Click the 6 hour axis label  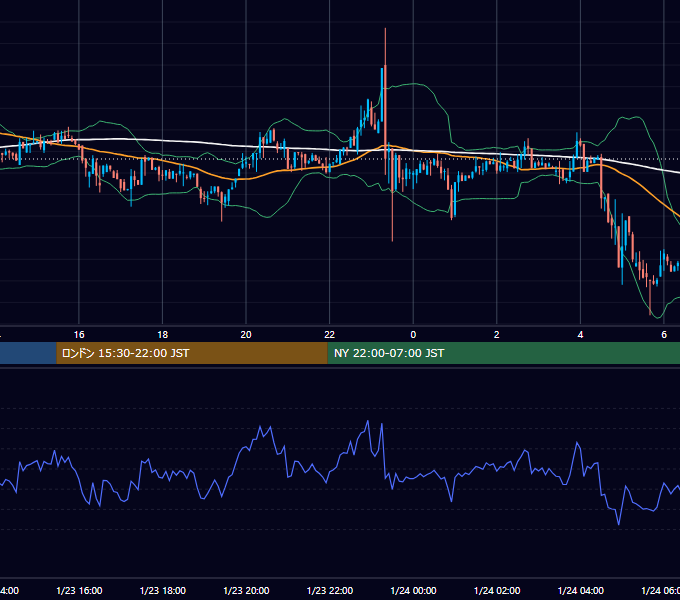point(664,335)
